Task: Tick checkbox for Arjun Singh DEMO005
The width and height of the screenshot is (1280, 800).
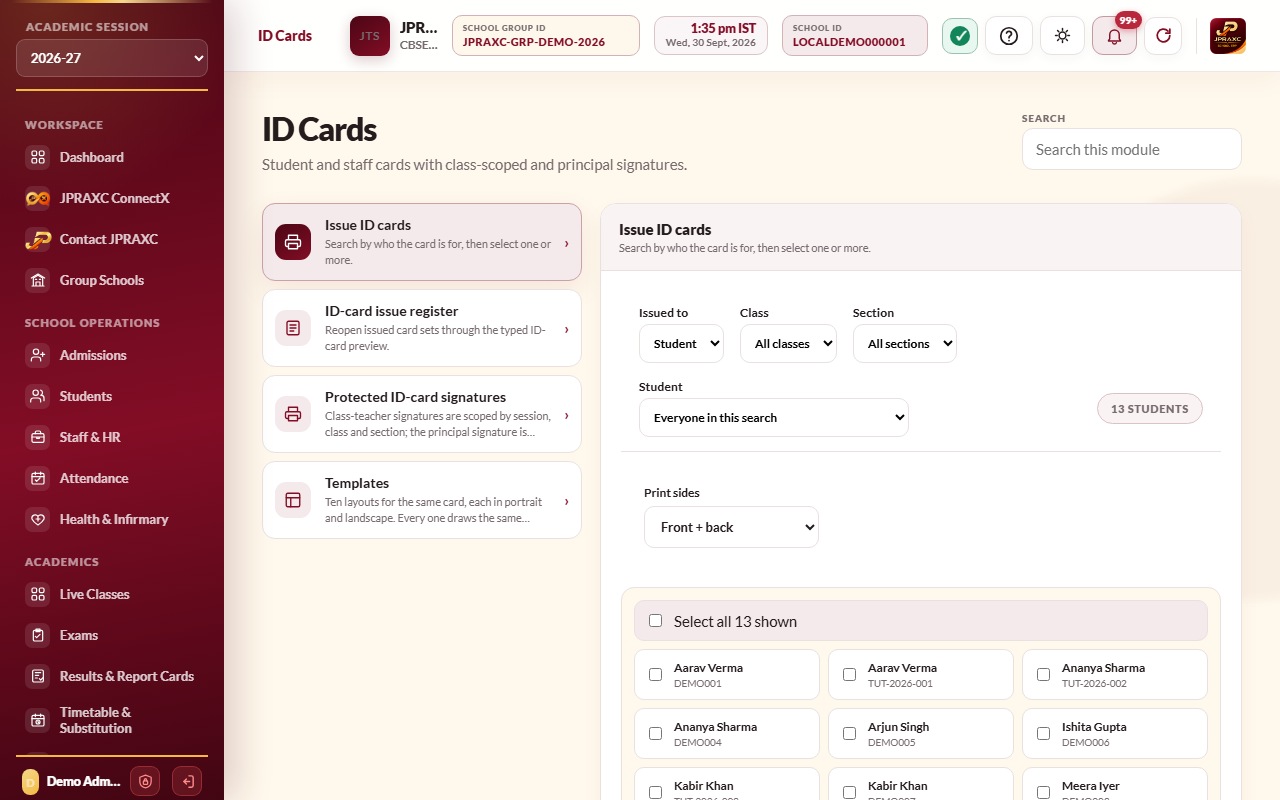Action: point(850,734)
